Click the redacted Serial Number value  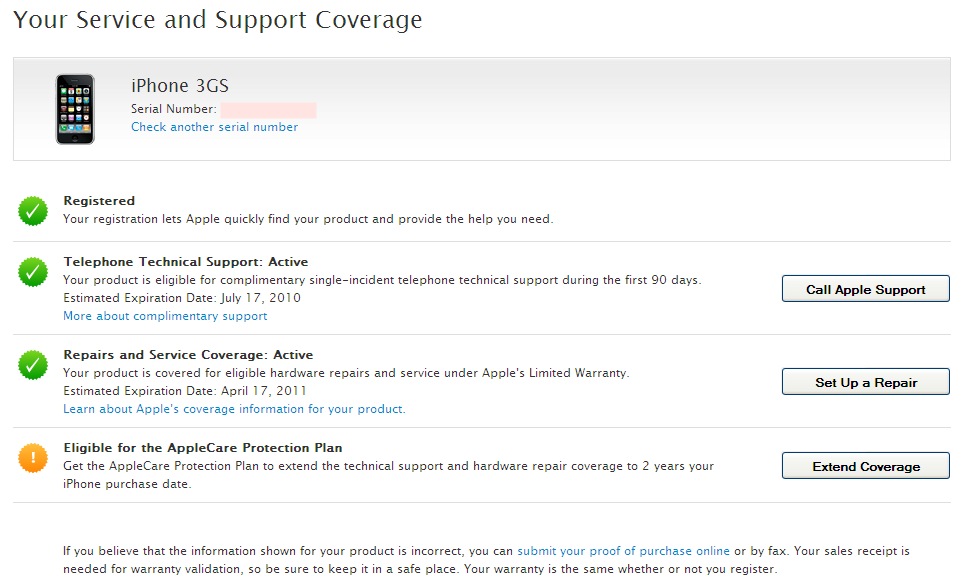[269, 110]
